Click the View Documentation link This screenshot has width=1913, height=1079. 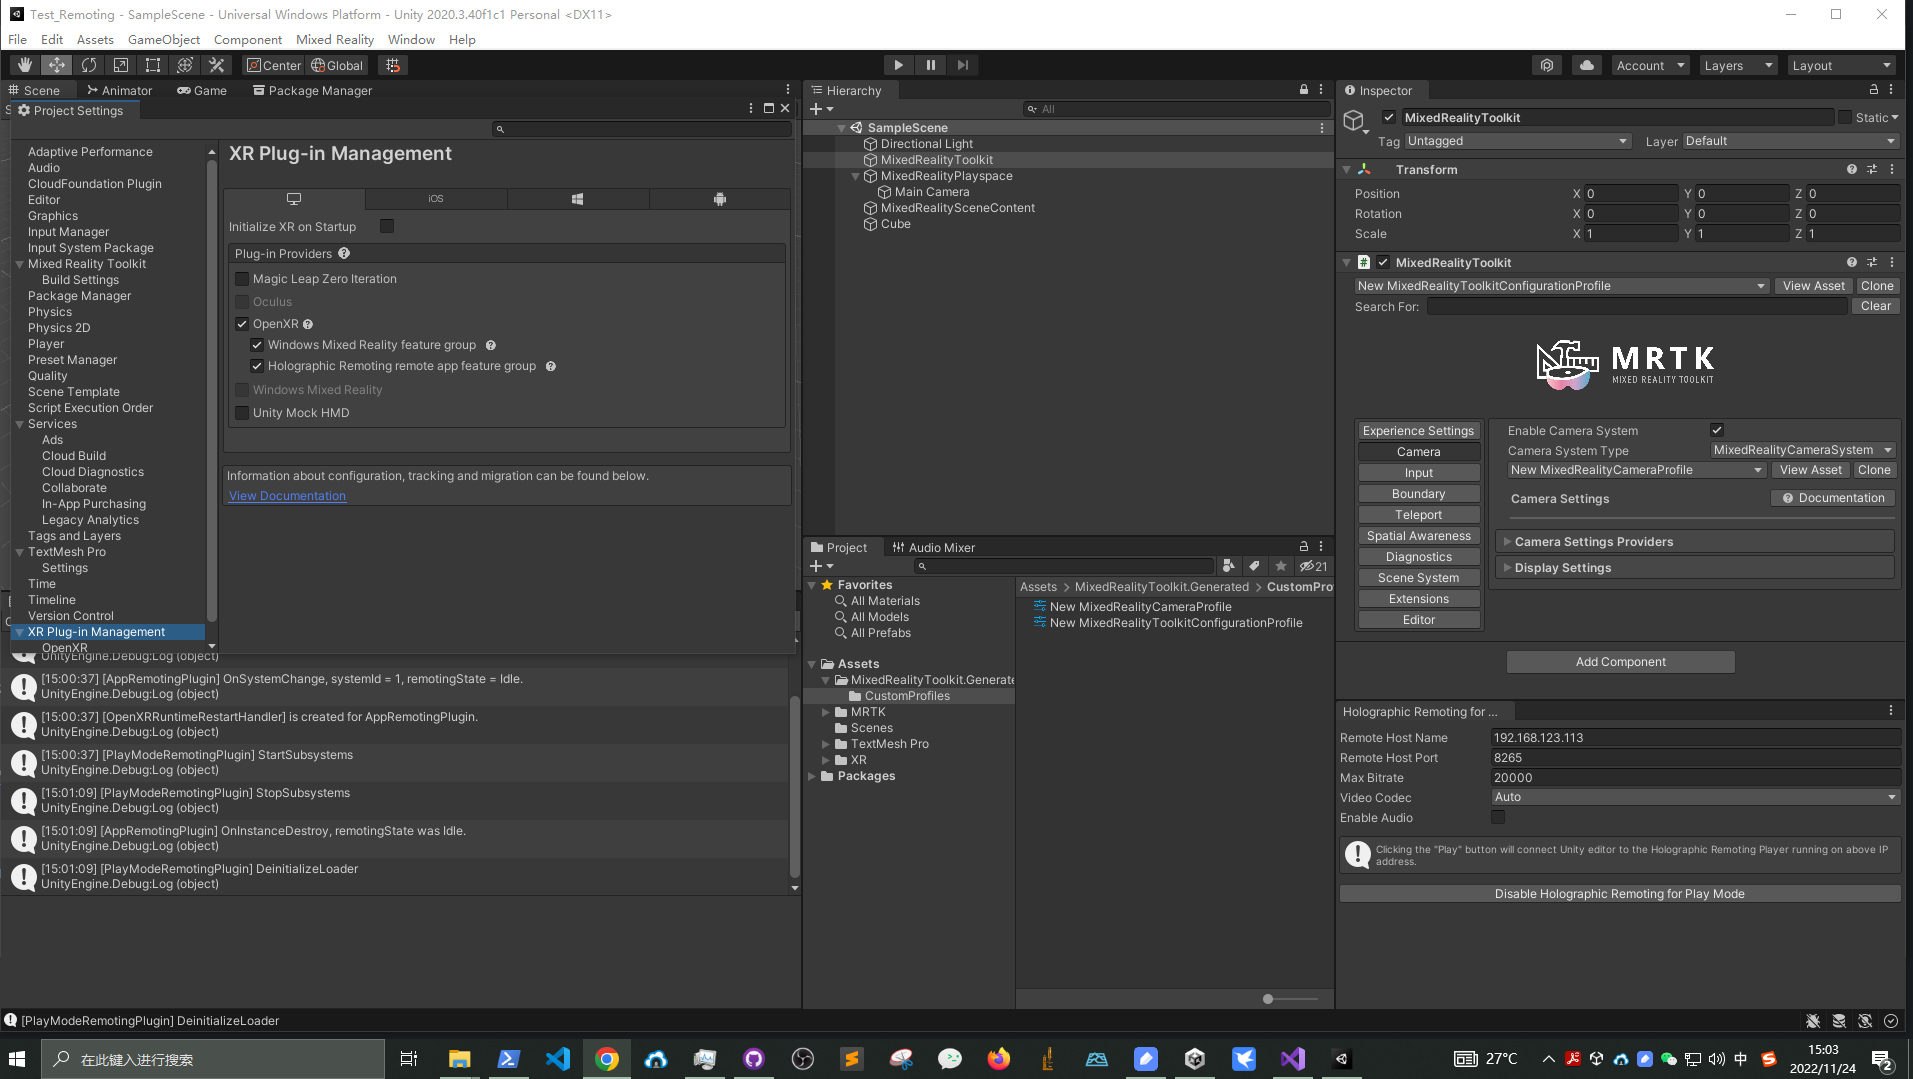point(287,495)
